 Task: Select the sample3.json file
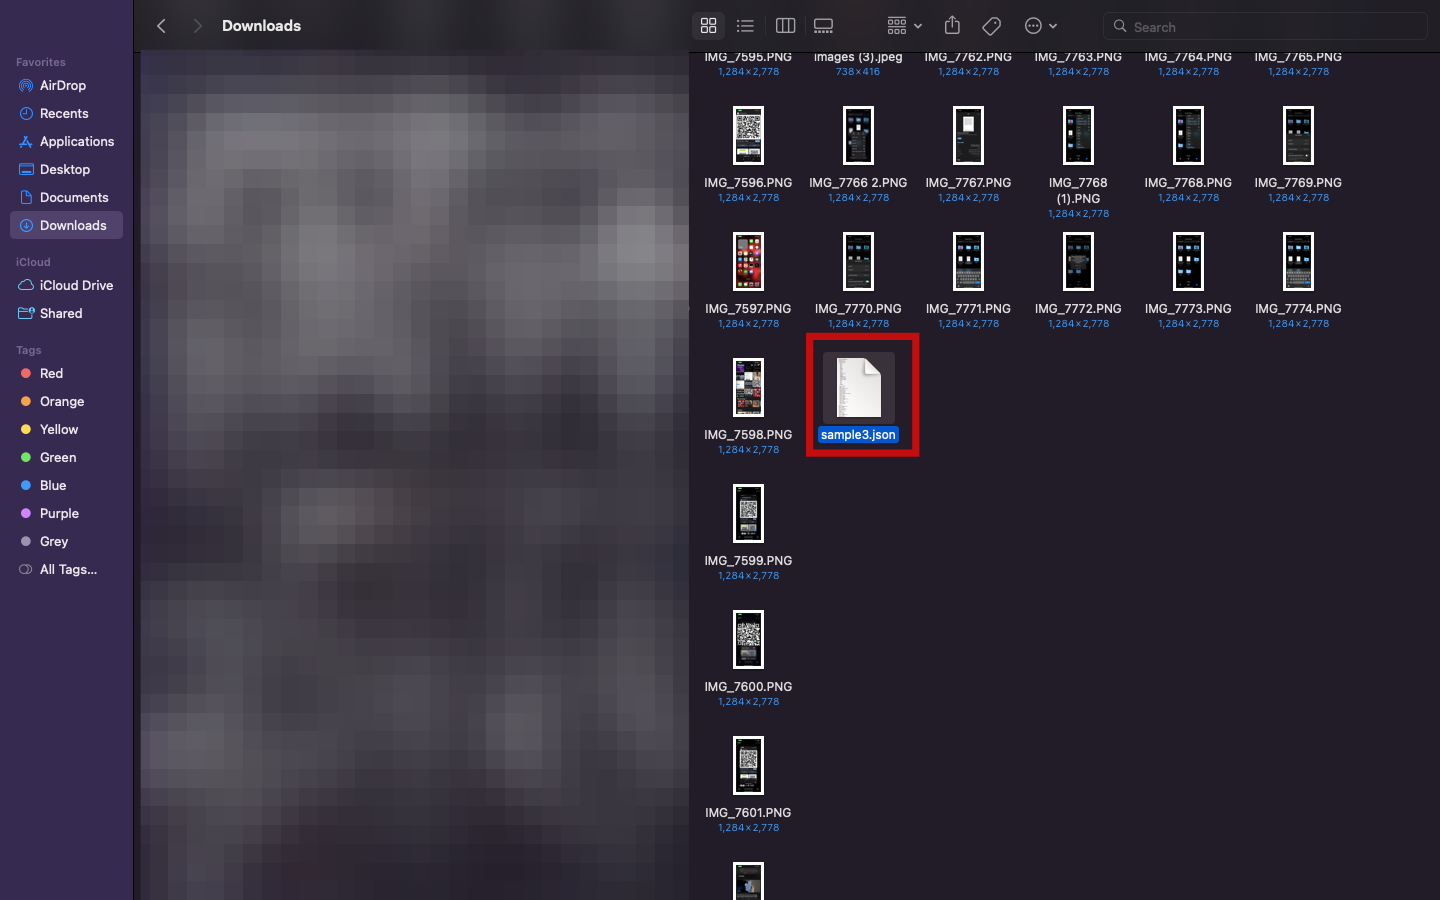point(858,388)
